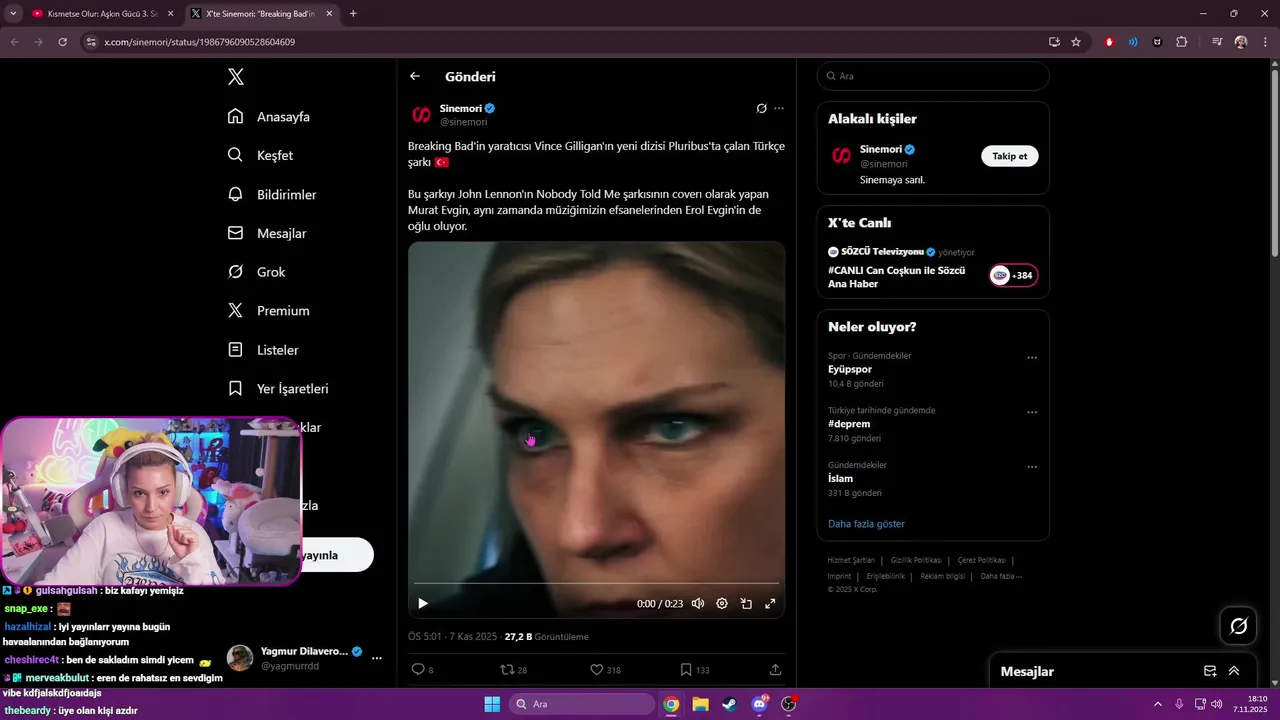Open Grok in the sidebar
The height and width of the screenshot is (720, 1280).
click(x=256, y=272)
